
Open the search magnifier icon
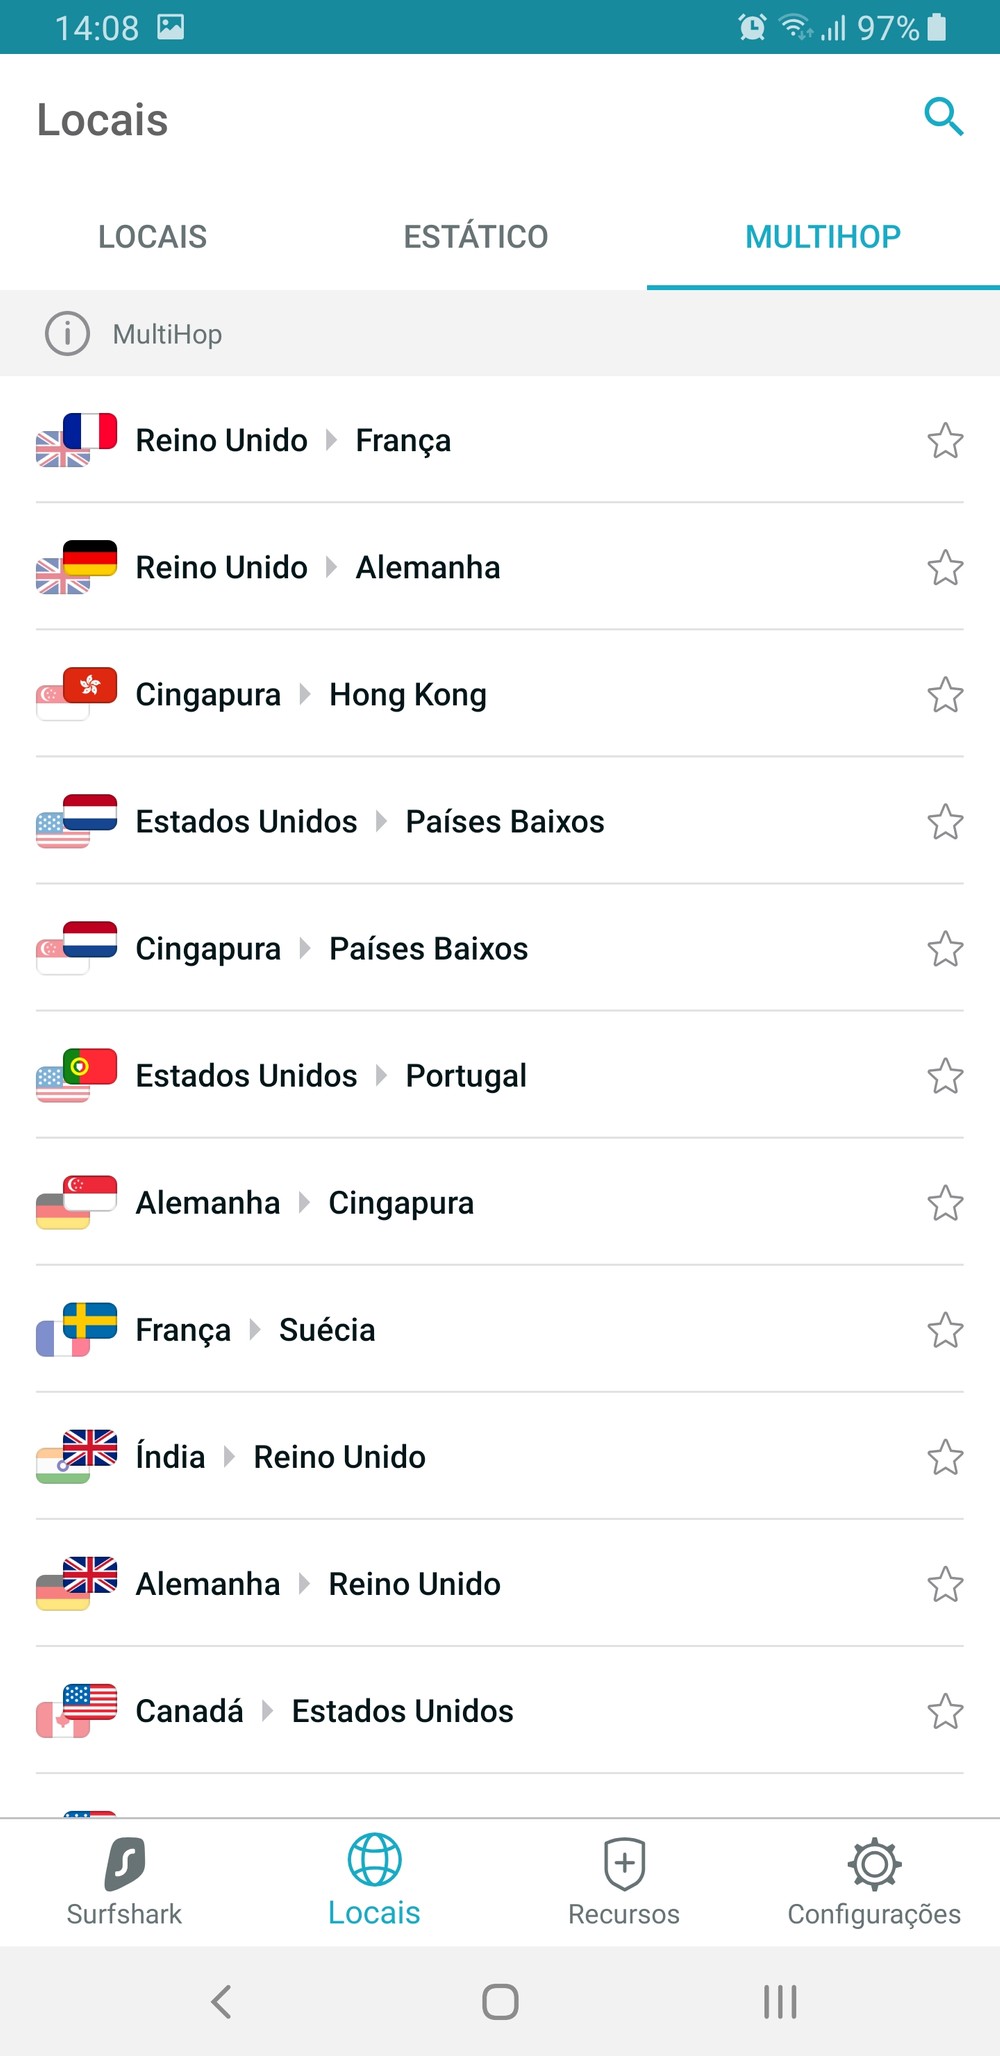(943, 117)
